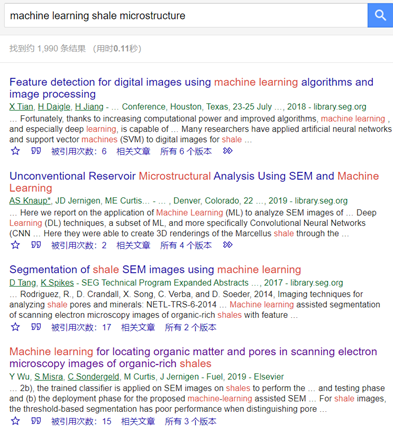Open the Segmentation of shale SEM images title
Image resolution: width=393 pixels, height=431 pixels.
[x=155, y=269]
